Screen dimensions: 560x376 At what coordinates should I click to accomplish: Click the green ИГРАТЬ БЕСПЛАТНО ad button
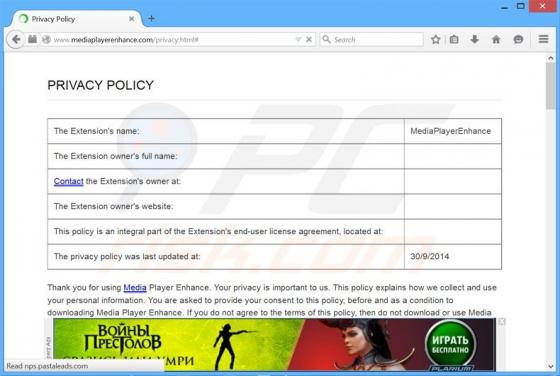(450, 343)
